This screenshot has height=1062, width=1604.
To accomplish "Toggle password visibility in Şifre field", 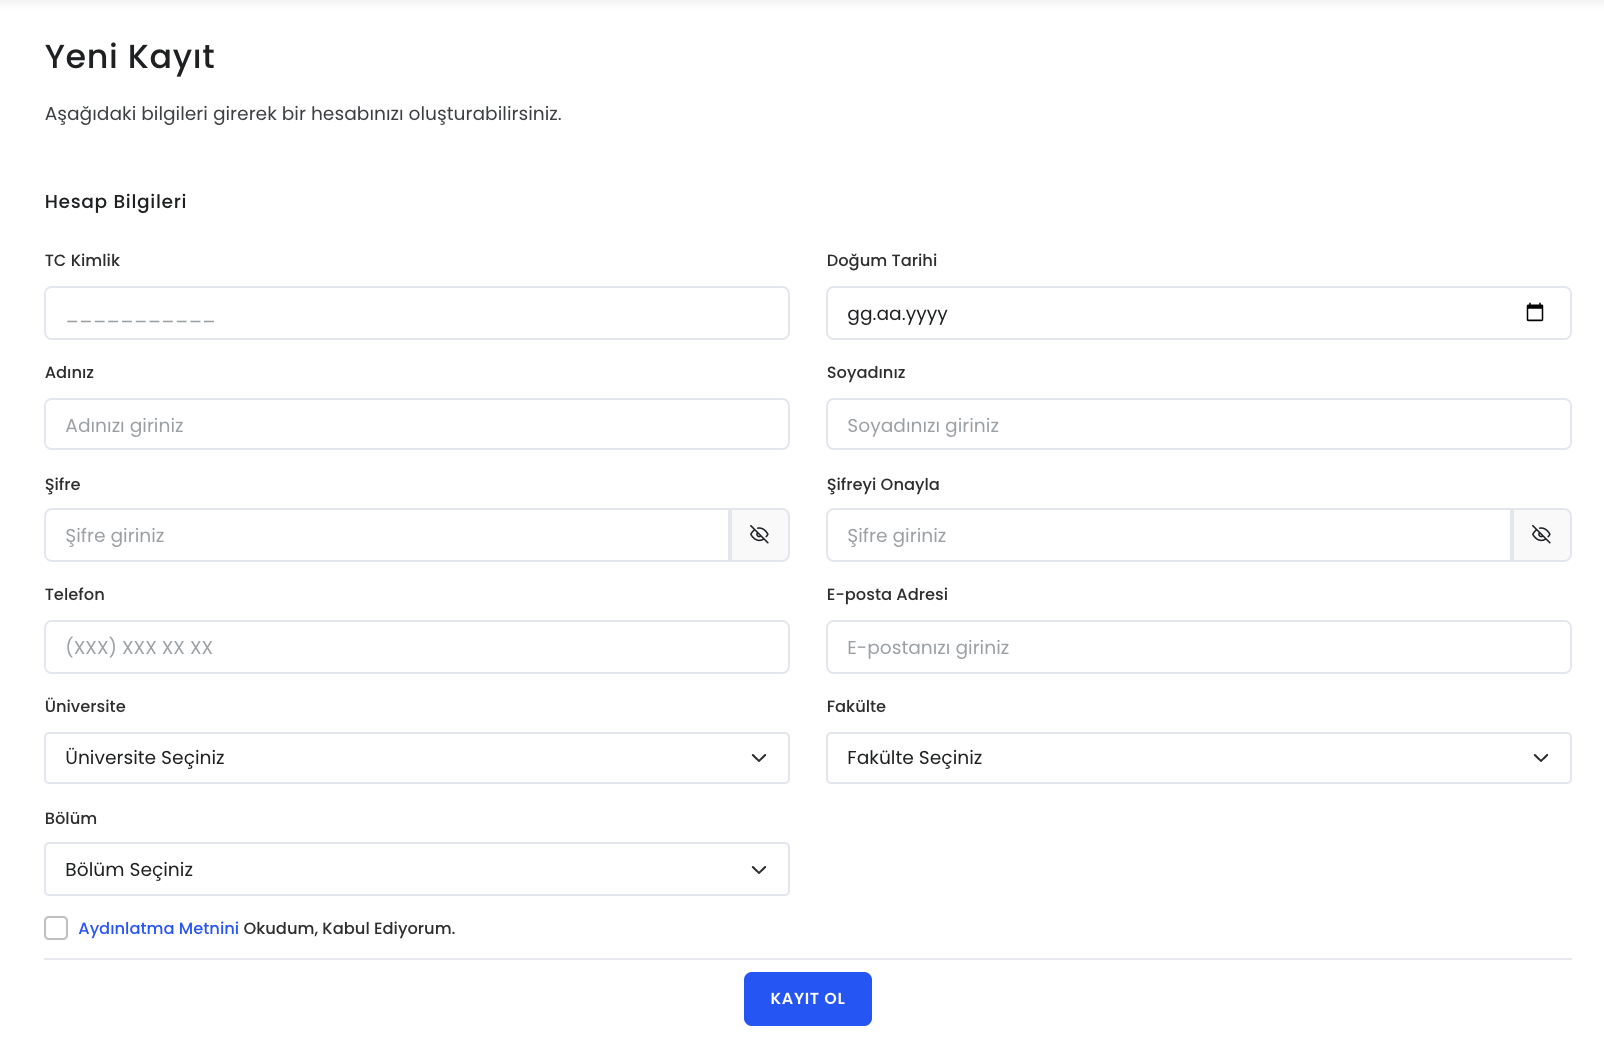I will click(759, 535).
